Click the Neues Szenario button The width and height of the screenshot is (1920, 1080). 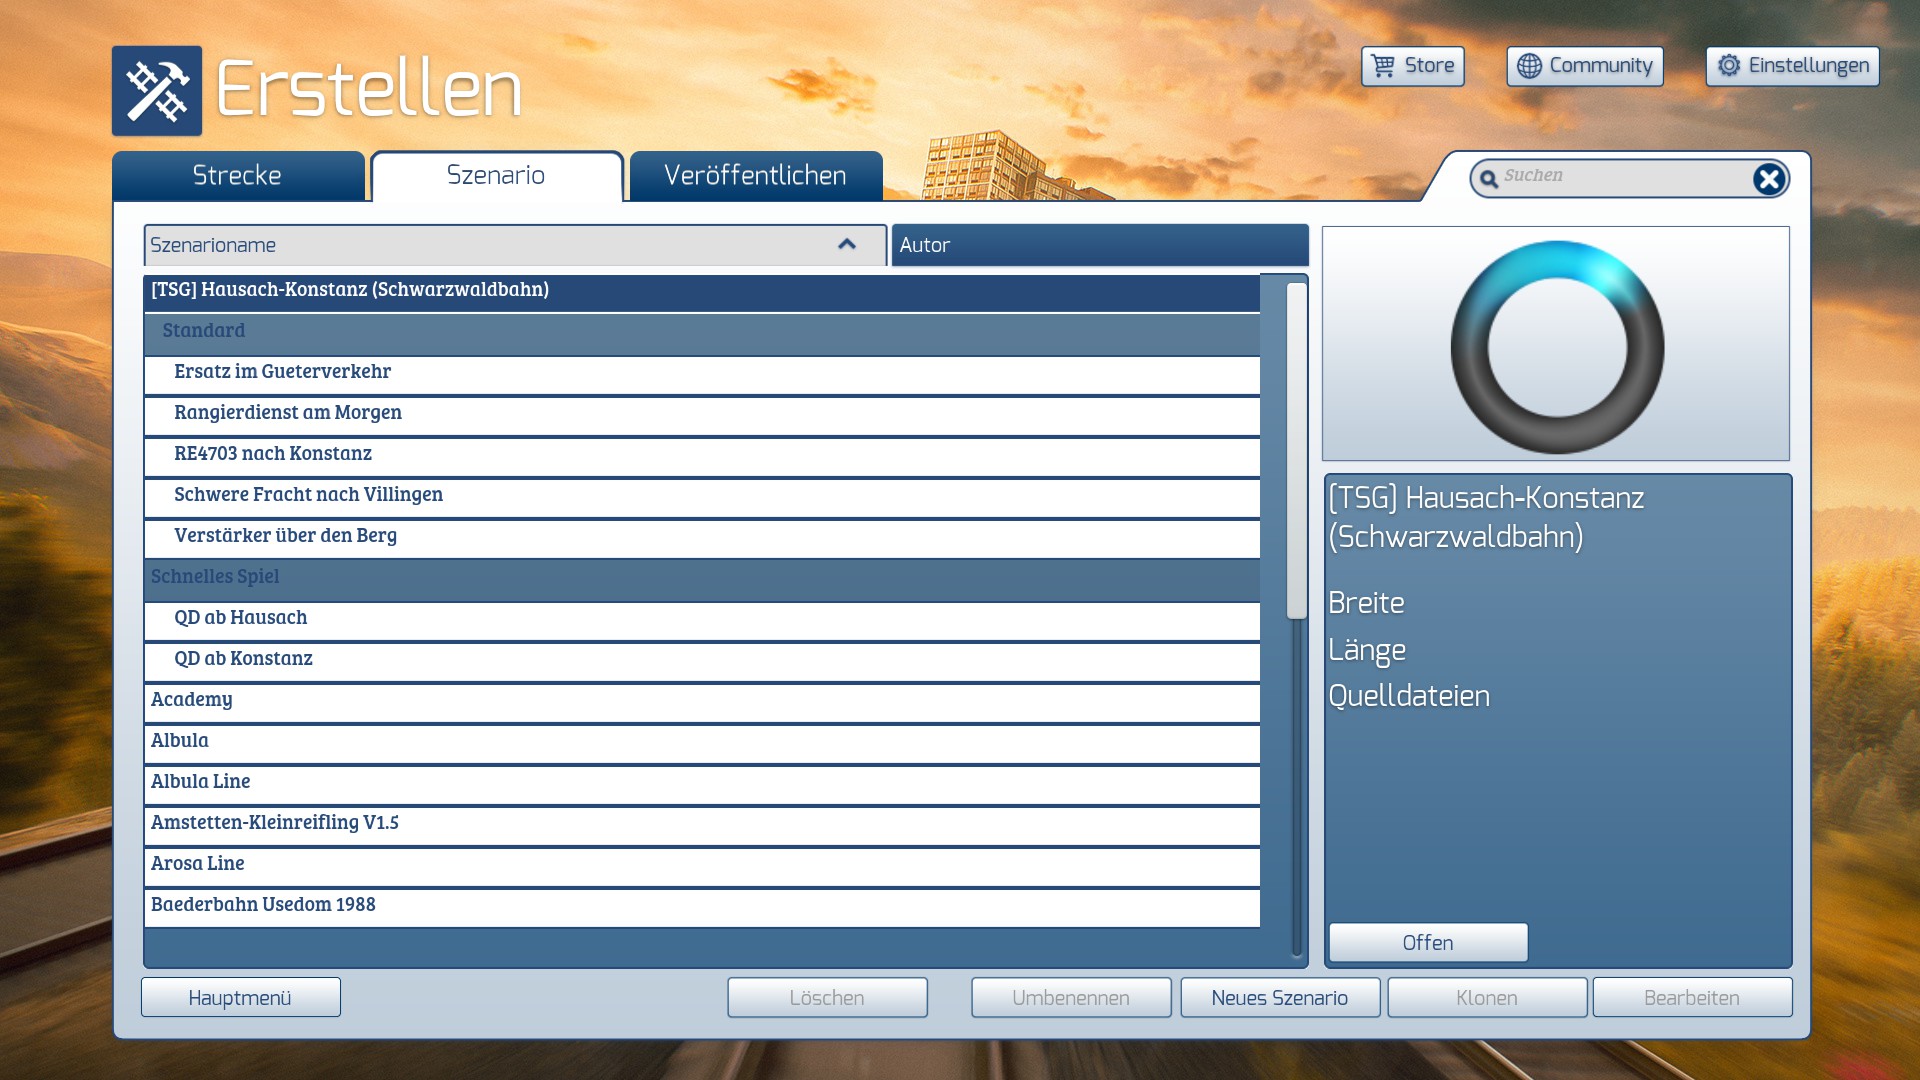click(x=1279, y=998)
